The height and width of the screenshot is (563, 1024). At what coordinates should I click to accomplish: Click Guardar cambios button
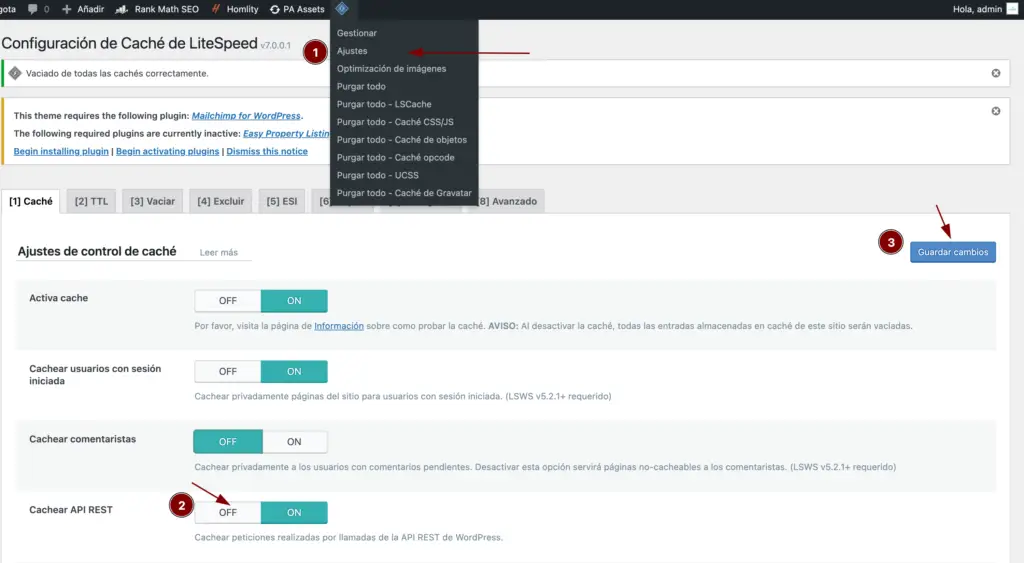tap(953, 251)
